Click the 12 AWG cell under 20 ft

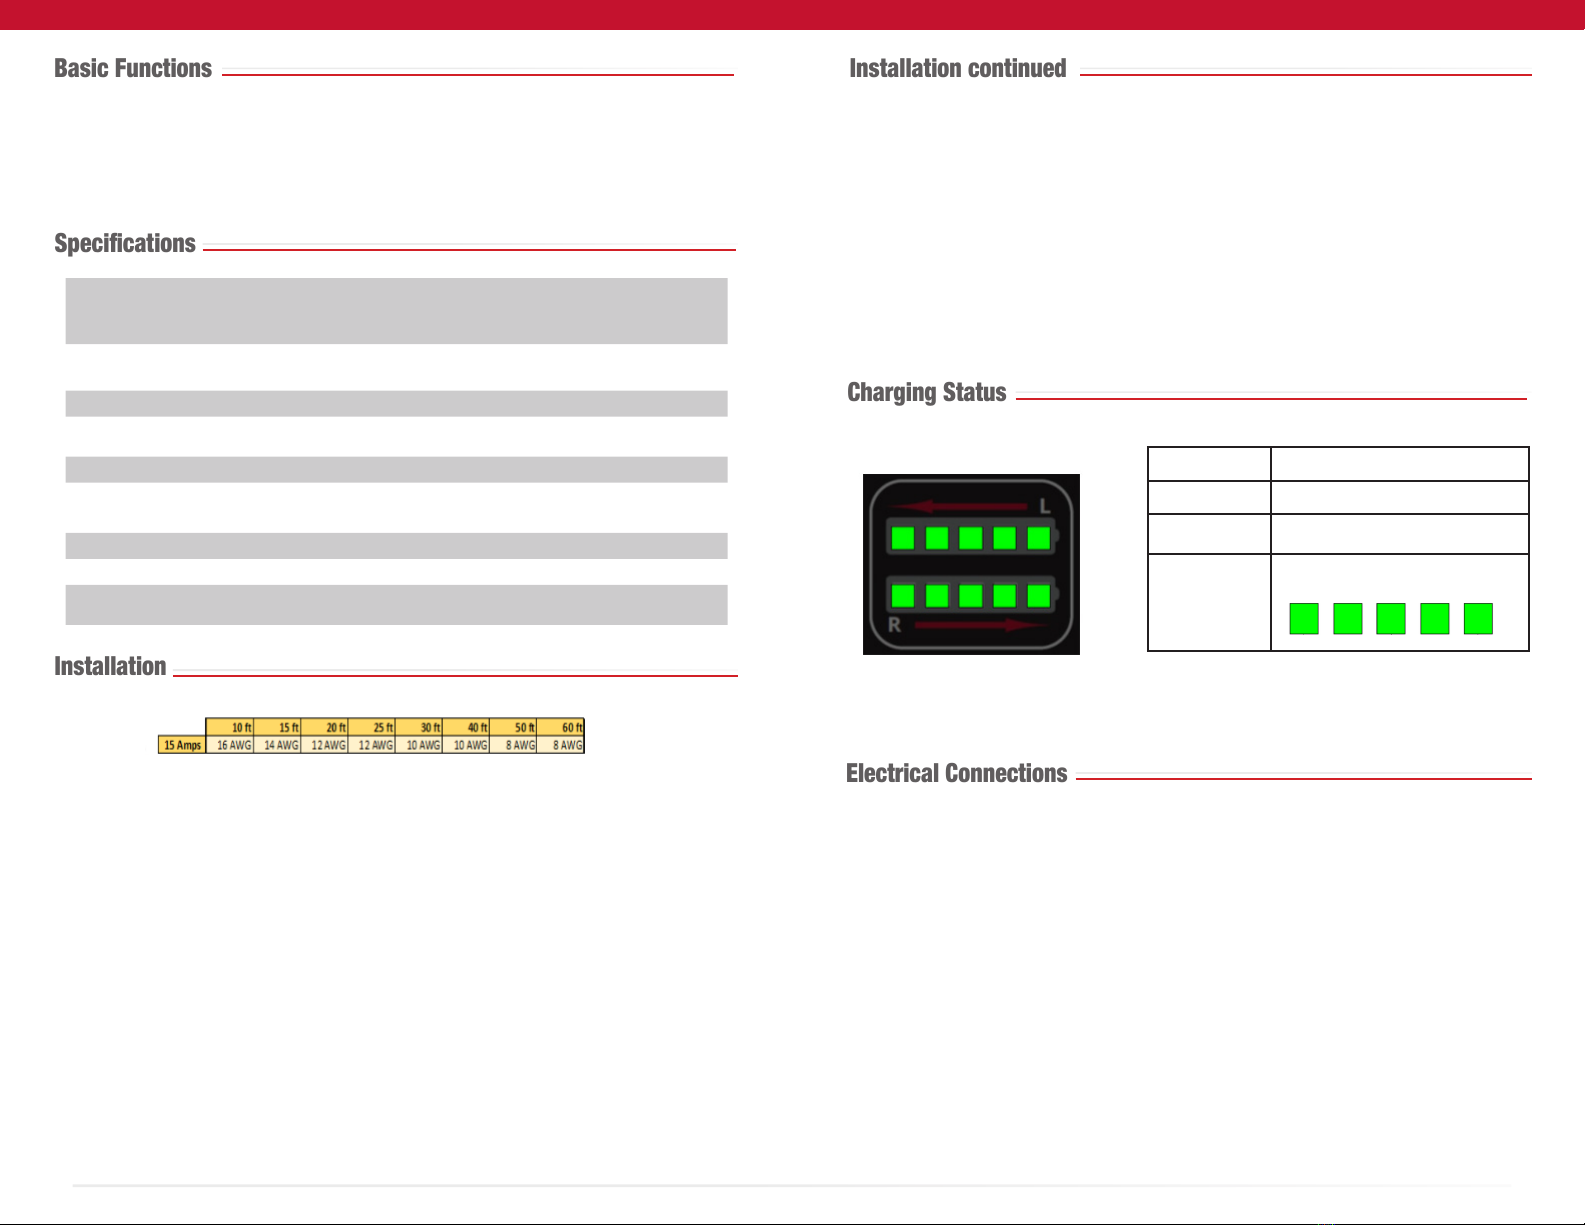325,745
